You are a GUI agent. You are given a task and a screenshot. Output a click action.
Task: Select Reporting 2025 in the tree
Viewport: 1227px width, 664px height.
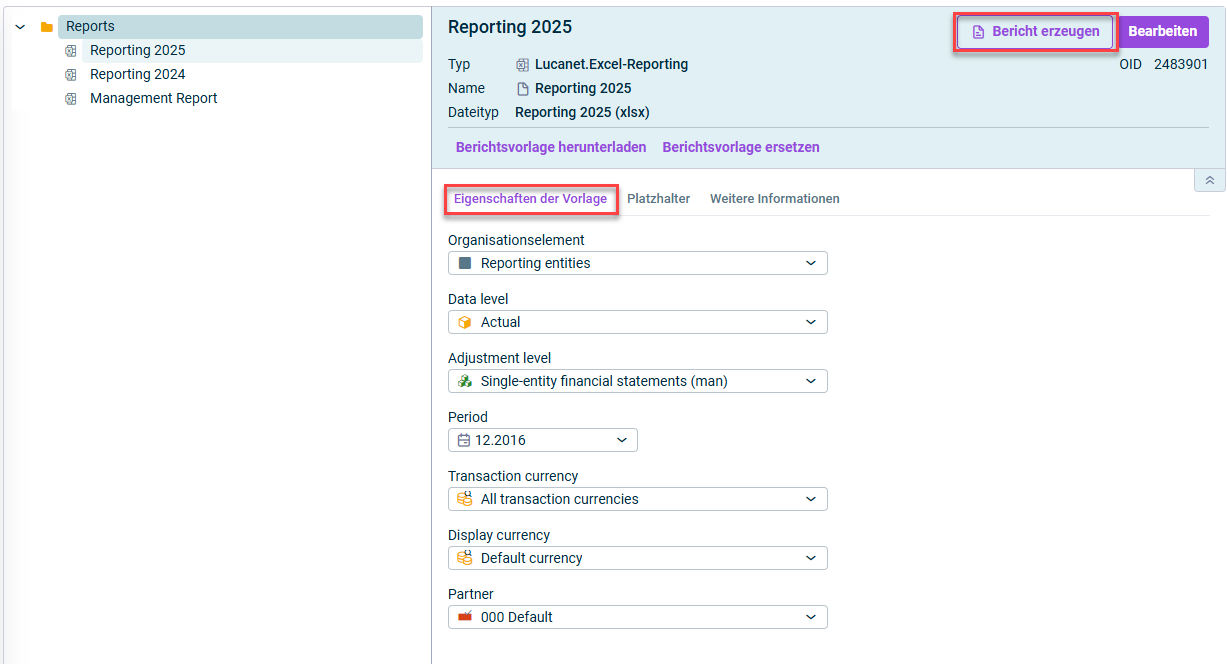tap(137, 51)
